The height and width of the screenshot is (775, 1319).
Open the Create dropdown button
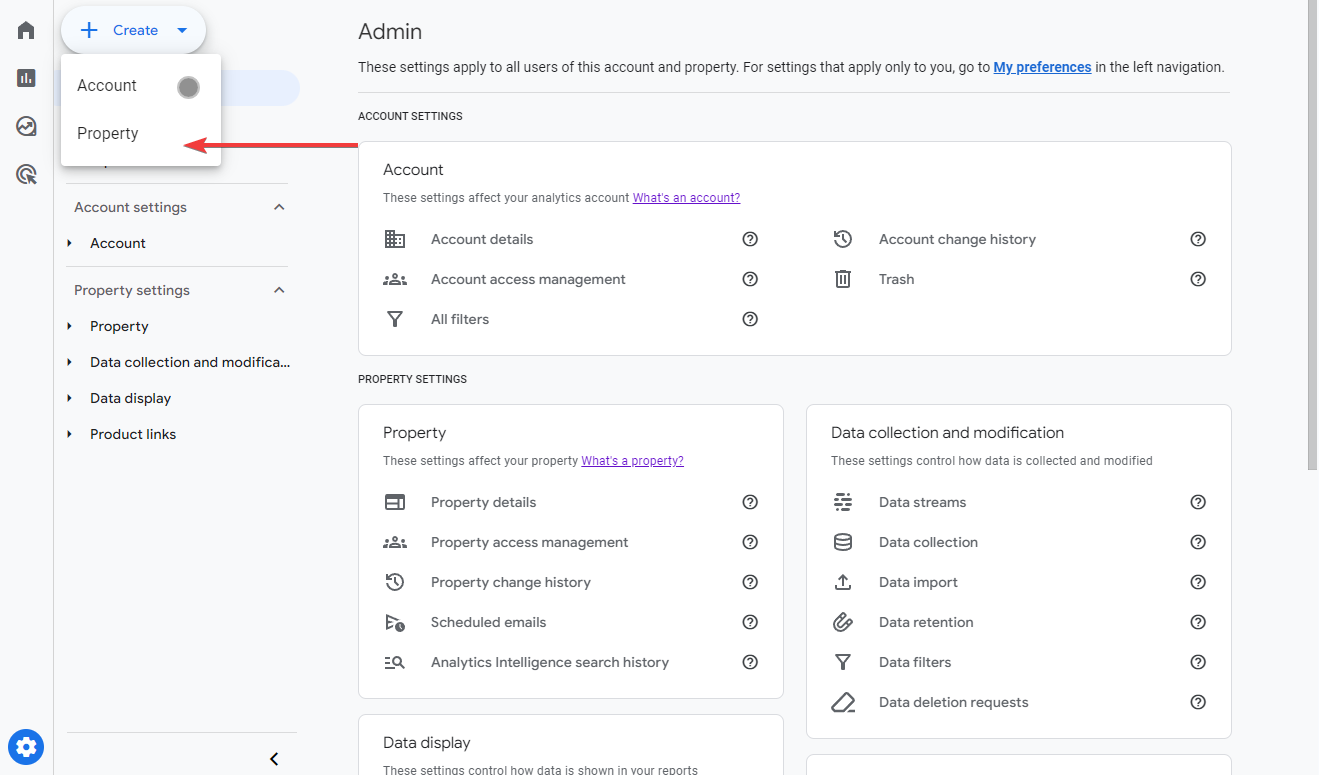(134, 30)
